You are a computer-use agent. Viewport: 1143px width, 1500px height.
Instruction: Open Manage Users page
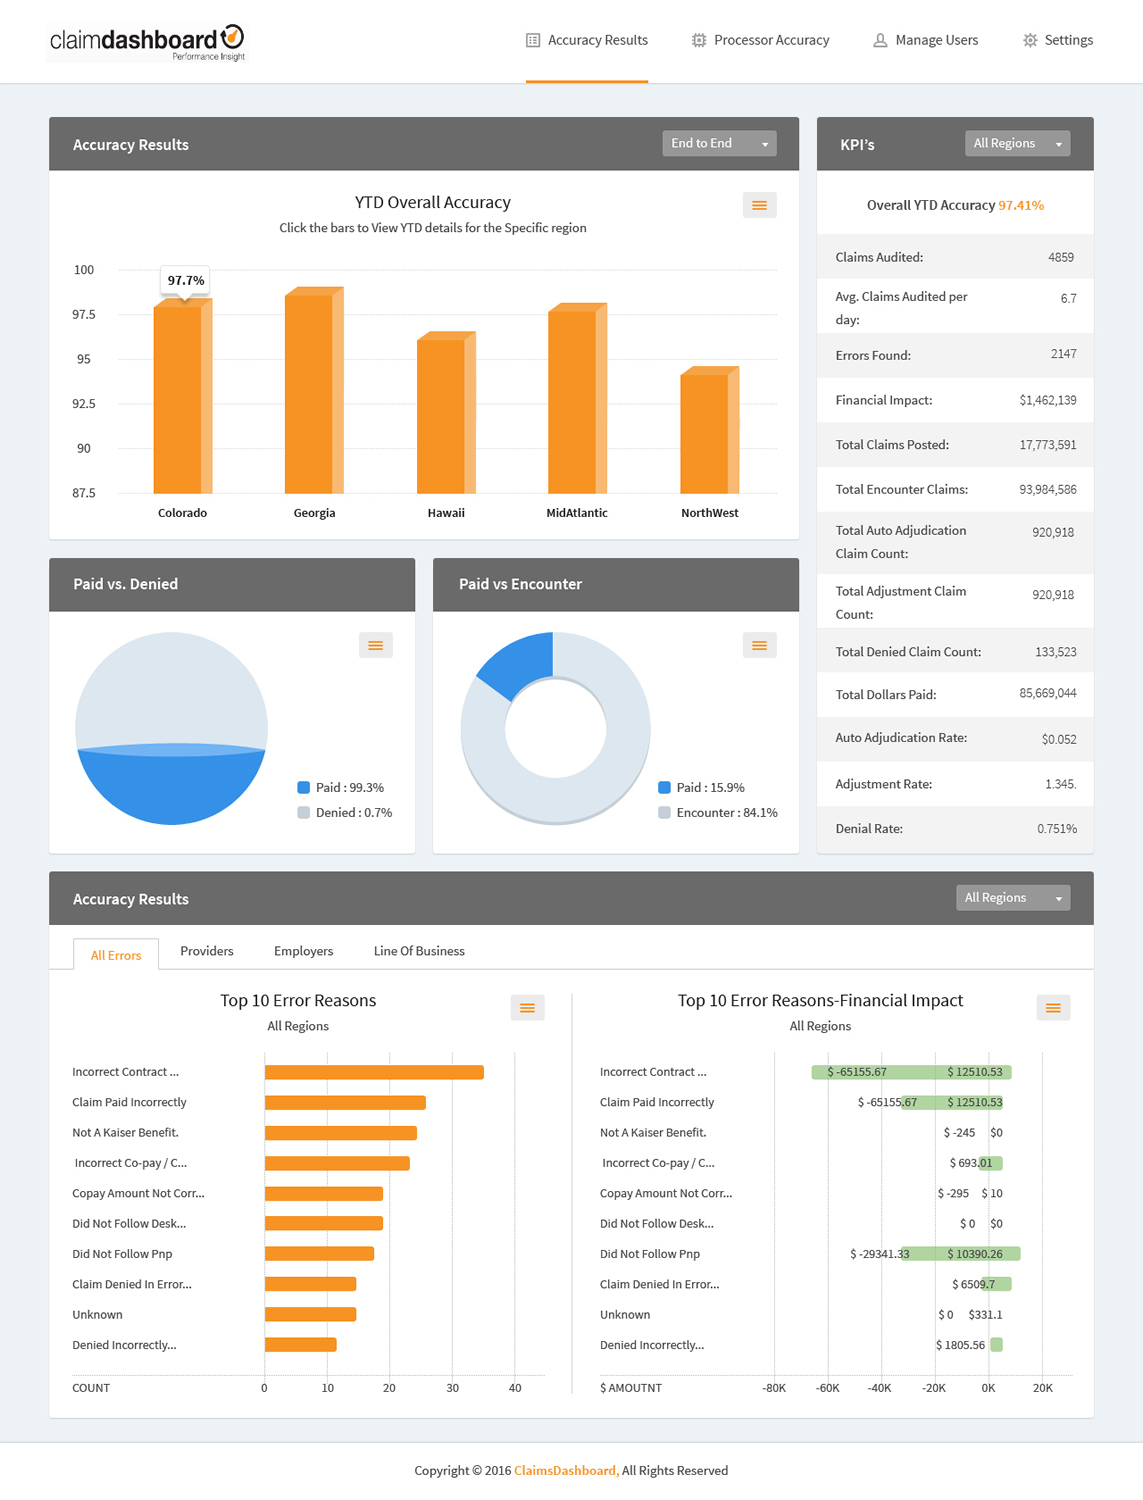(926, 40)
